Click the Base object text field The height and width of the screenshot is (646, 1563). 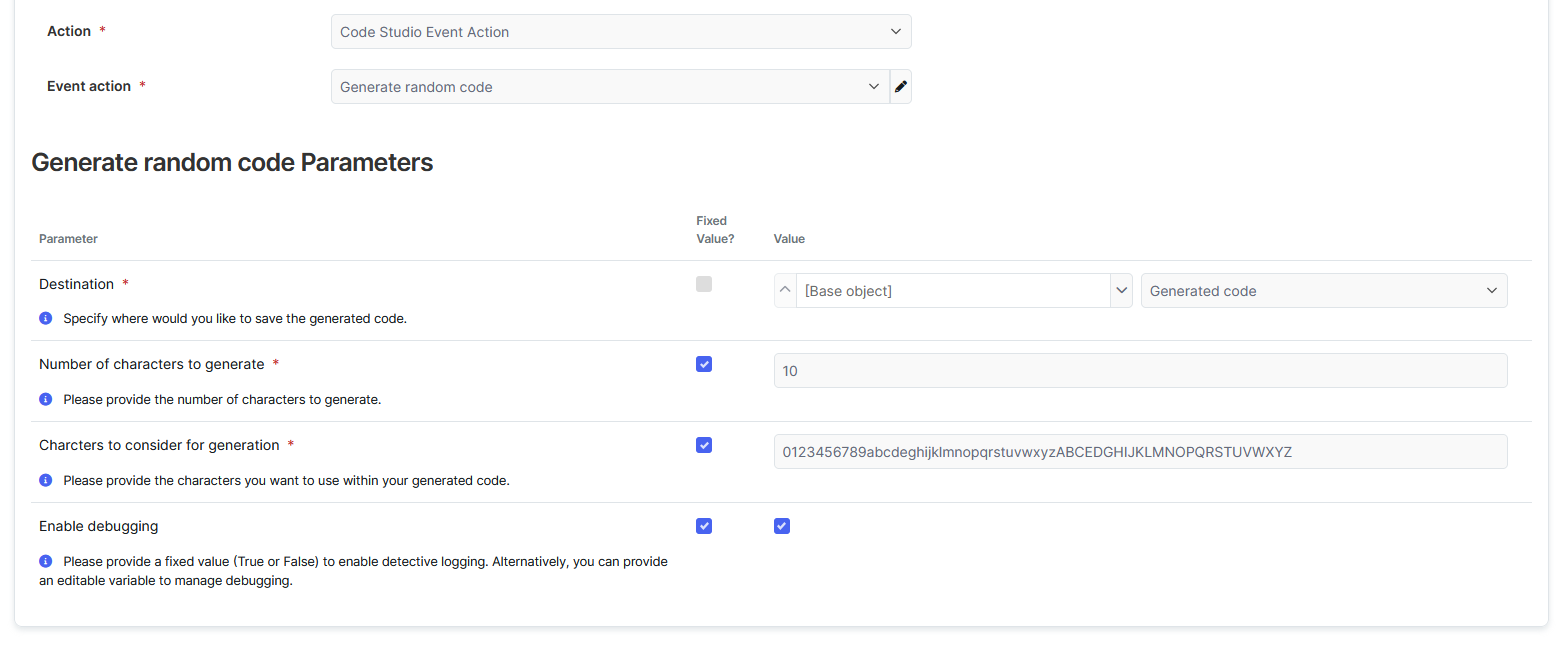[x=952, y=291]
